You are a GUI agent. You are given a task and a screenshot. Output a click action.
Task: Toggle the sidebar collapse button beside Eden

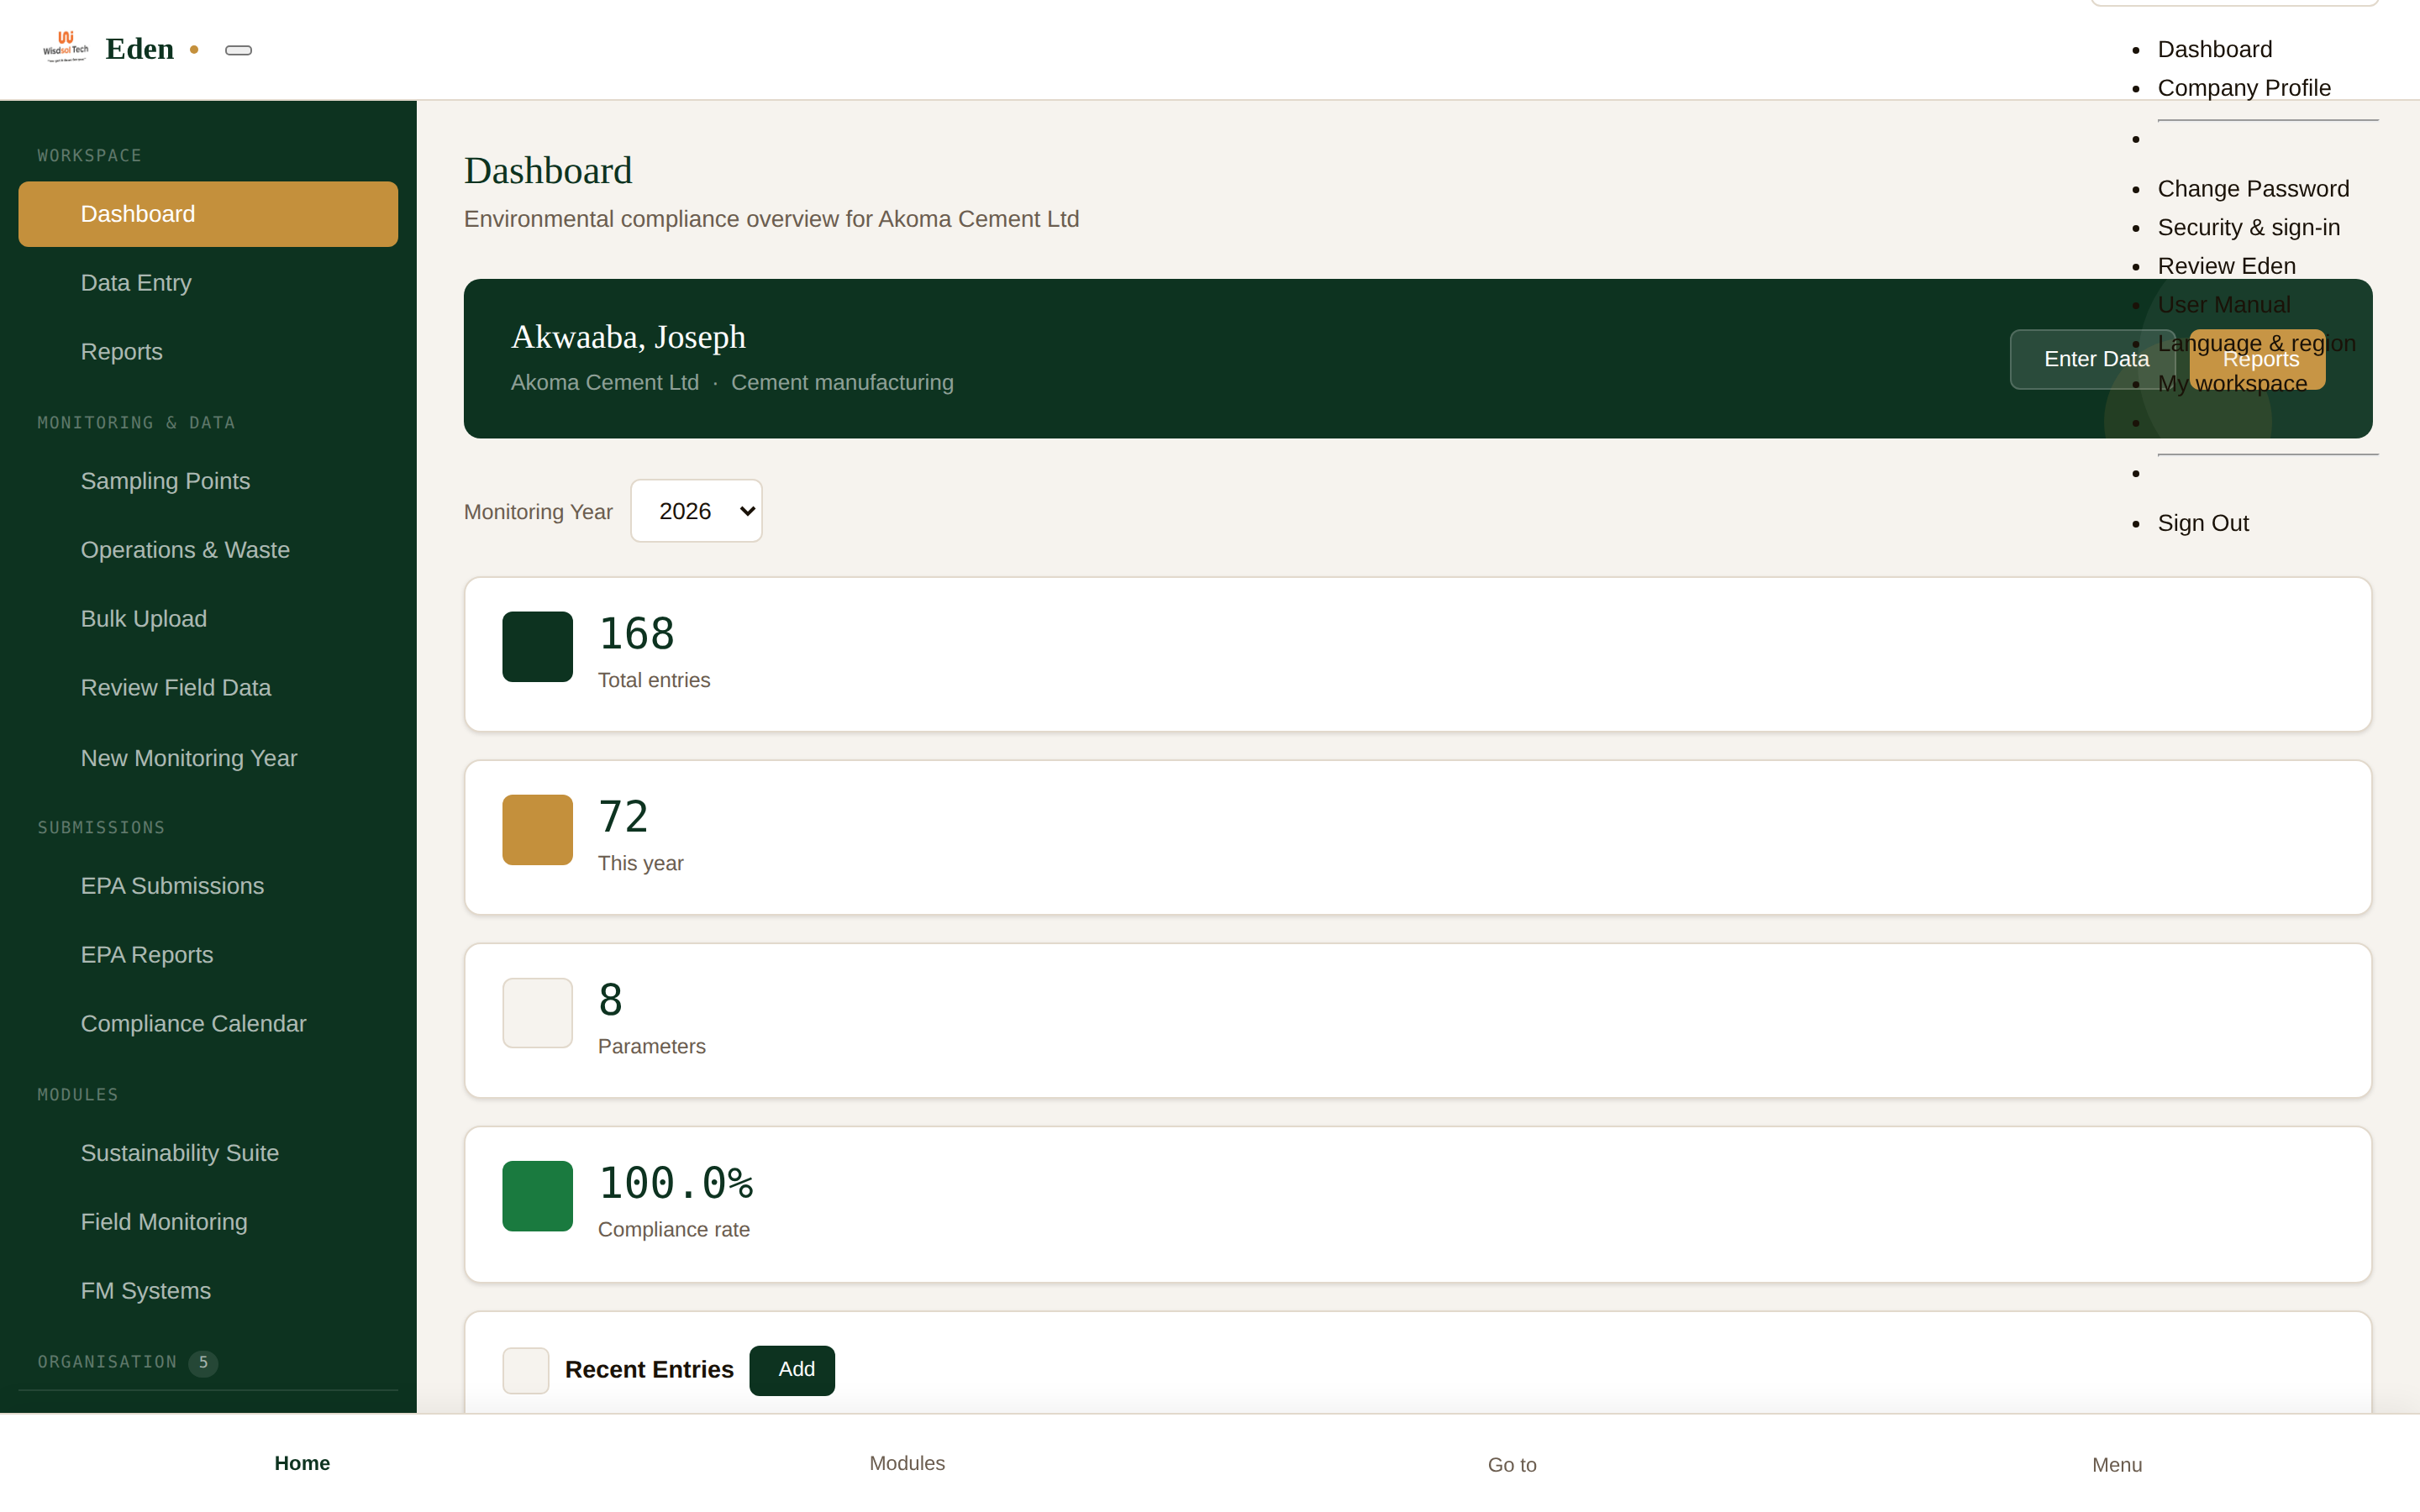pos(238,50)
